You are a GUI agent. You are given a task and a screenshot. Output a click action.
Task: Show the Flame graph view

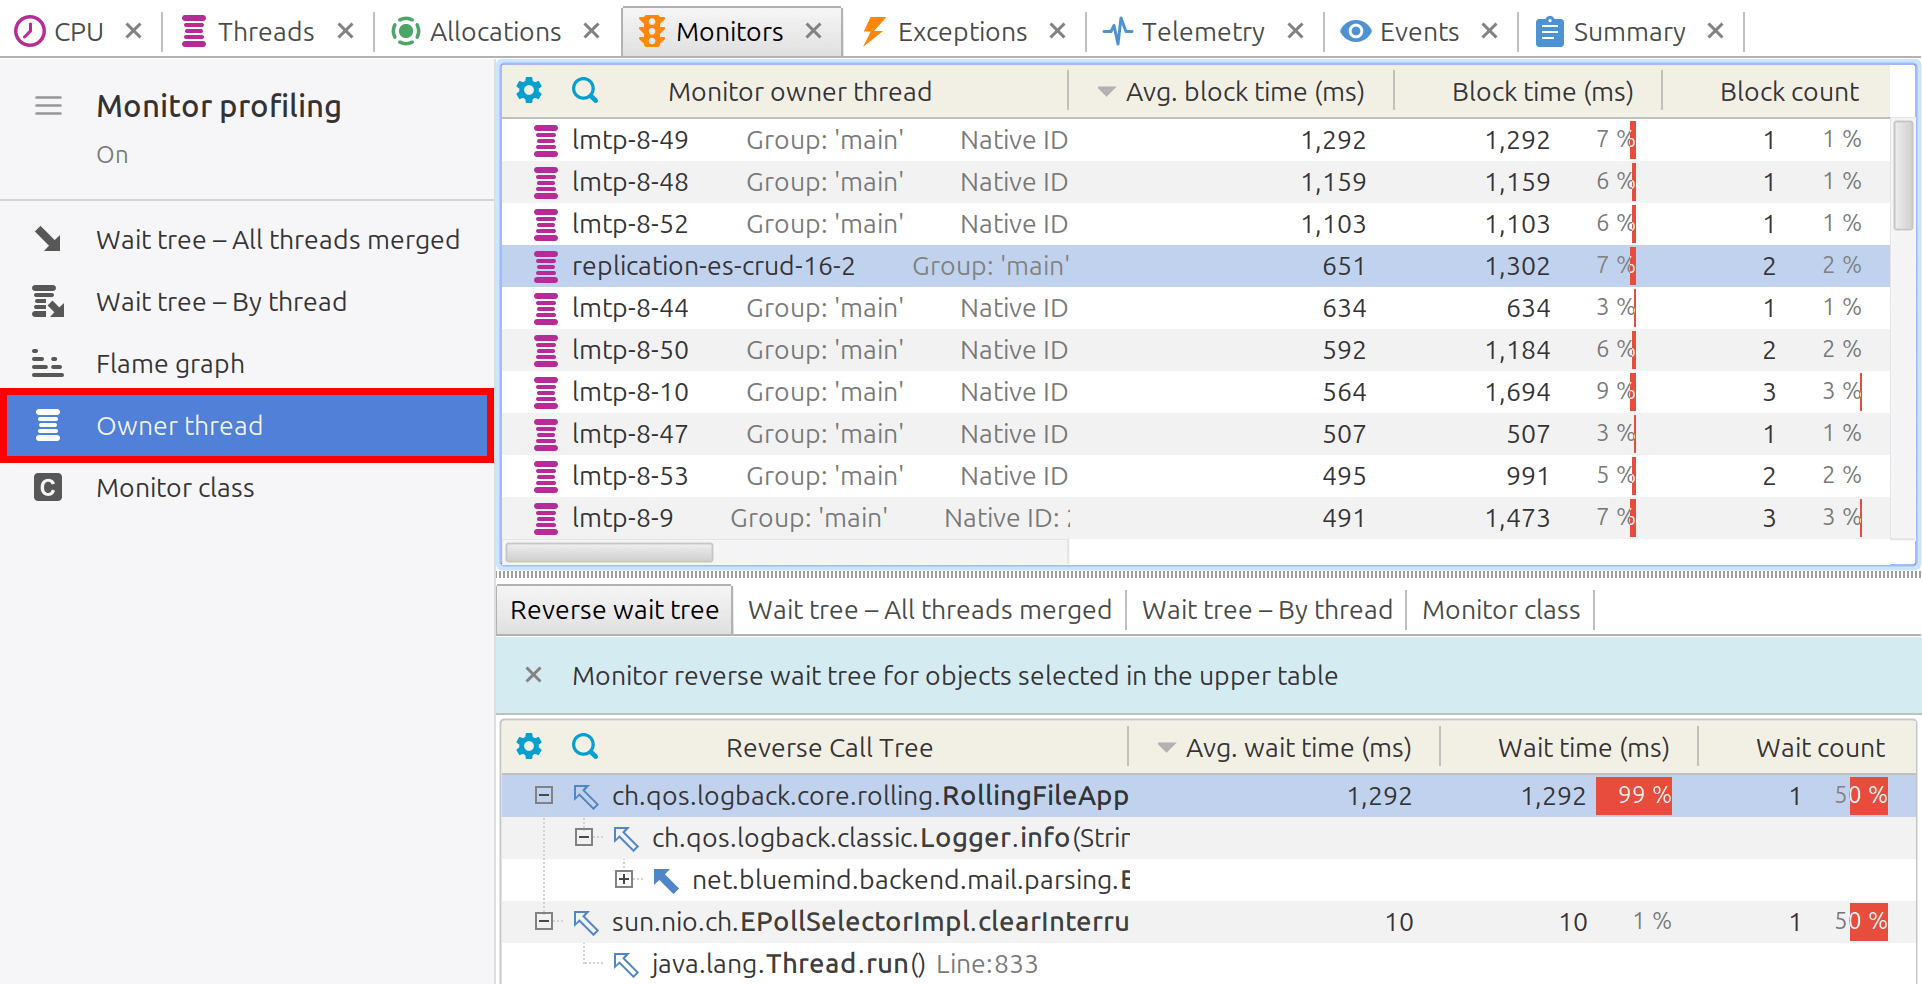coord(247,364)
